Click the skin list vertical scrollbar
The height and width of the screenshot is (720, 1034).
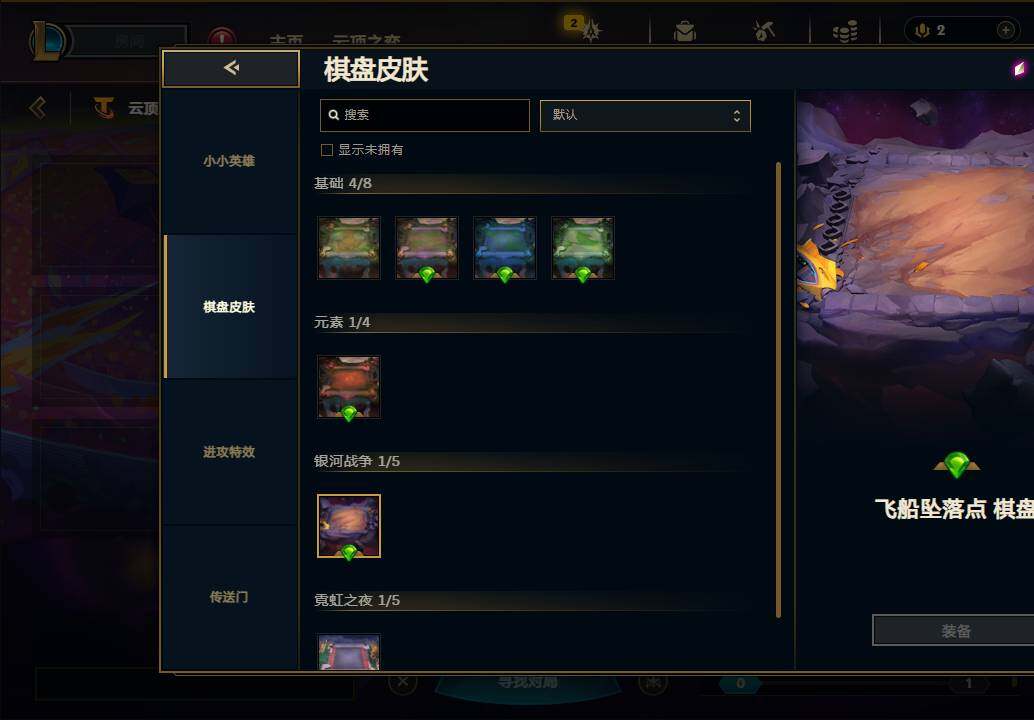[x=779, y=390]
